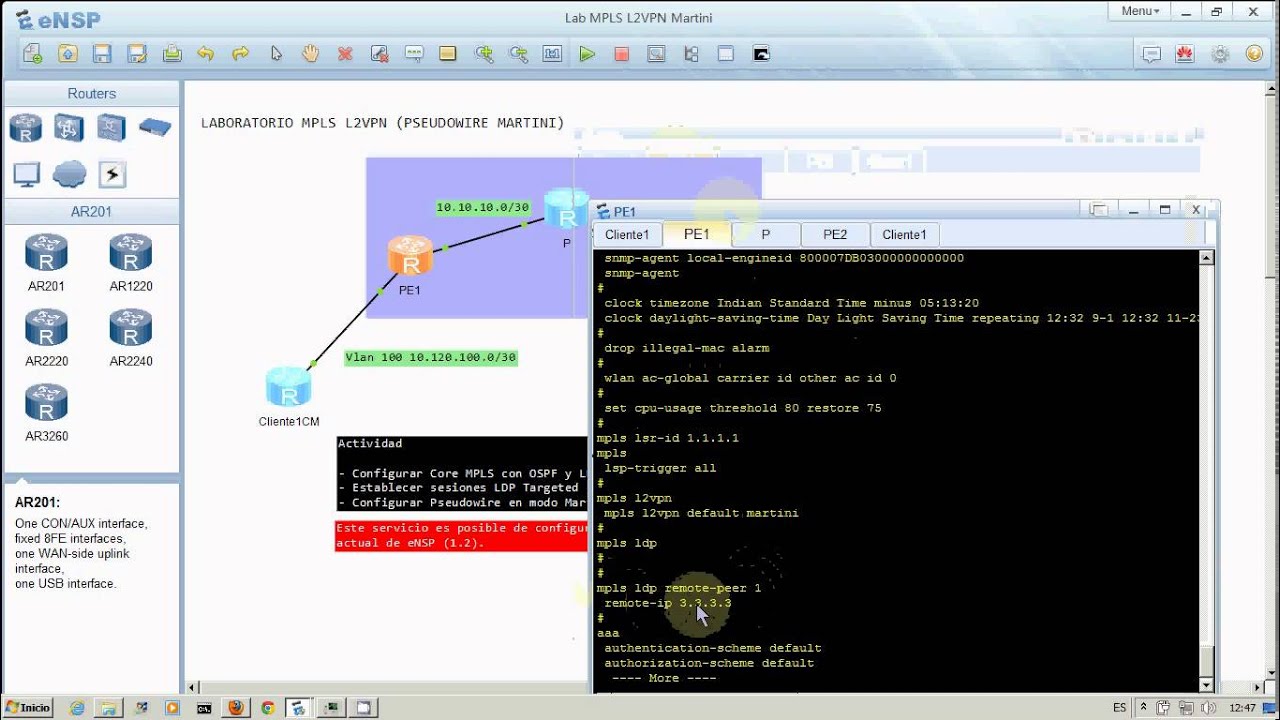The image size is (1280, 720).
Task: Open the settings gear at top right
Action: pyautogui.click(x=1220, y=54)
